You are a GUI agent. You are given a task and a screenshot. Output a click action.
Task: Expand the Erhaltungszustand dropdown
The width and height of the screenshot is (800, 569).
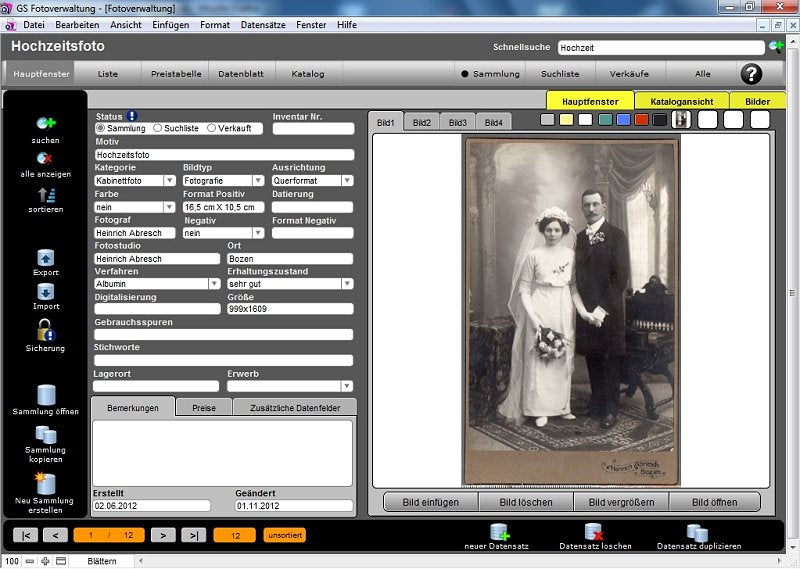[x=346, y=284]
